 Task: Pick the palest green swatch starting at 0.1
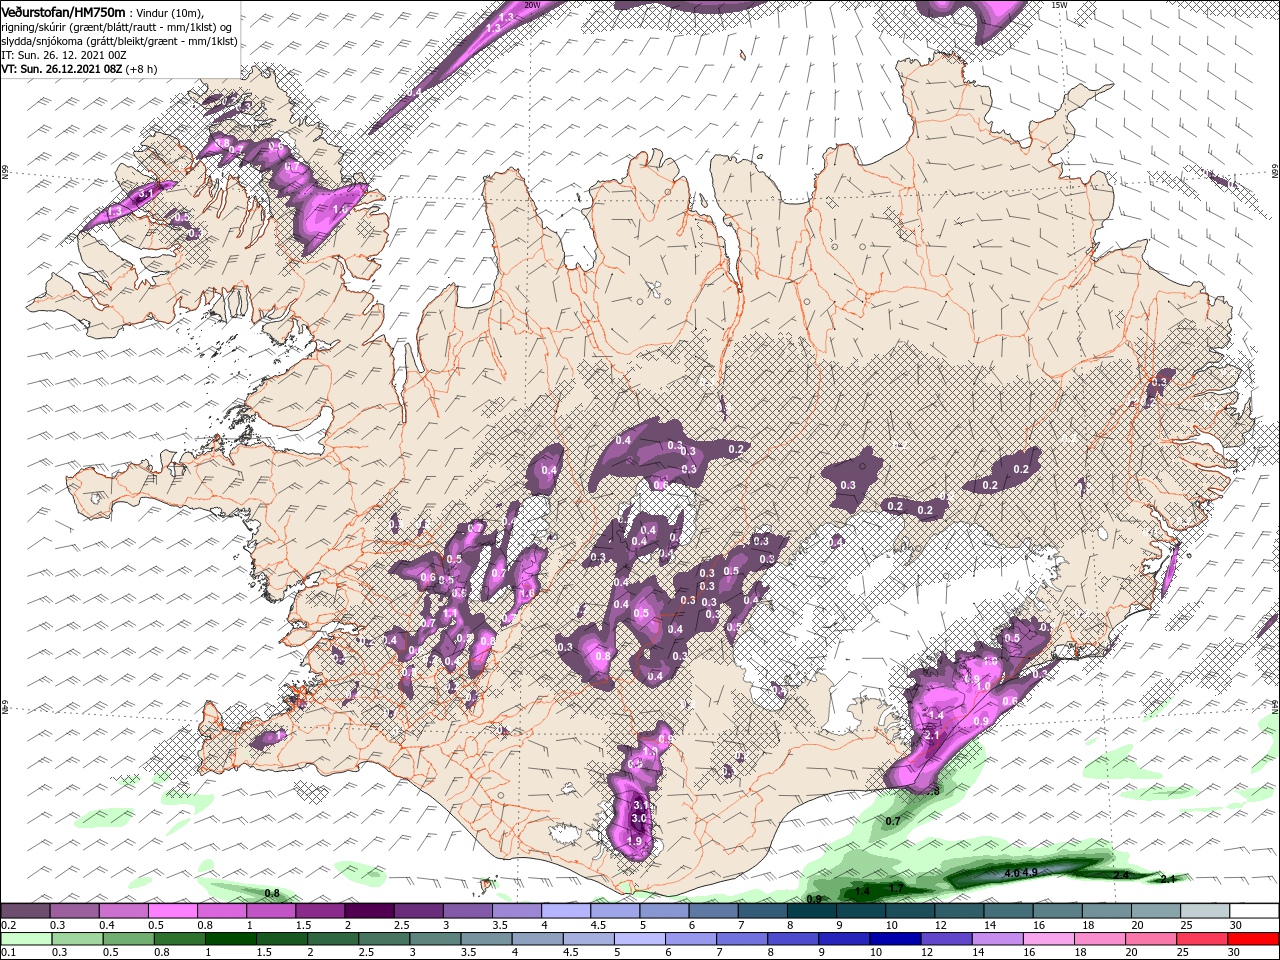coord(25,939)
